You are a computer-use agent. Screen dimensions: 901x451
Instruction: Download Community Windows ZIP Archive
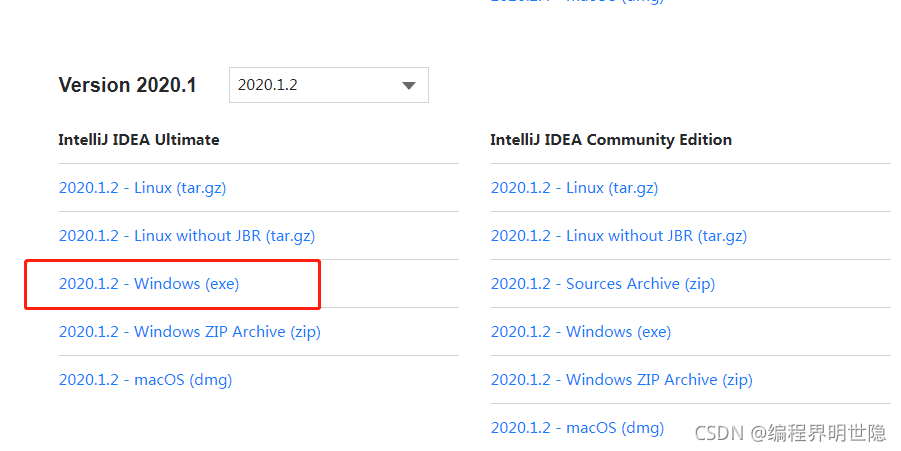tap(622, 380)
